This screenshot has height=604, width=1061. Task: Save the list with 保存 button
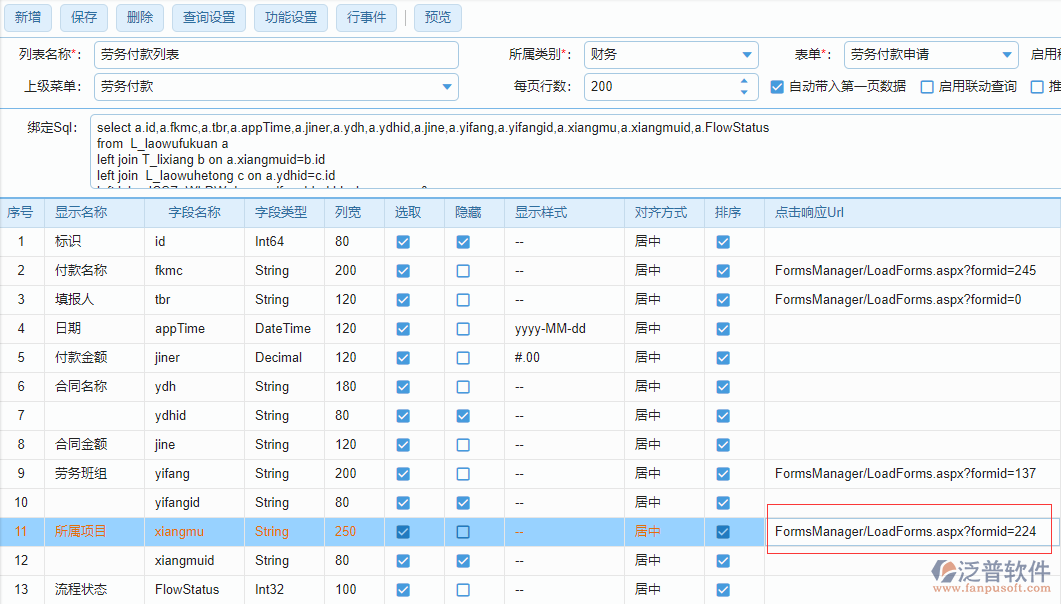pyautogui.click(x=83, y=17)
